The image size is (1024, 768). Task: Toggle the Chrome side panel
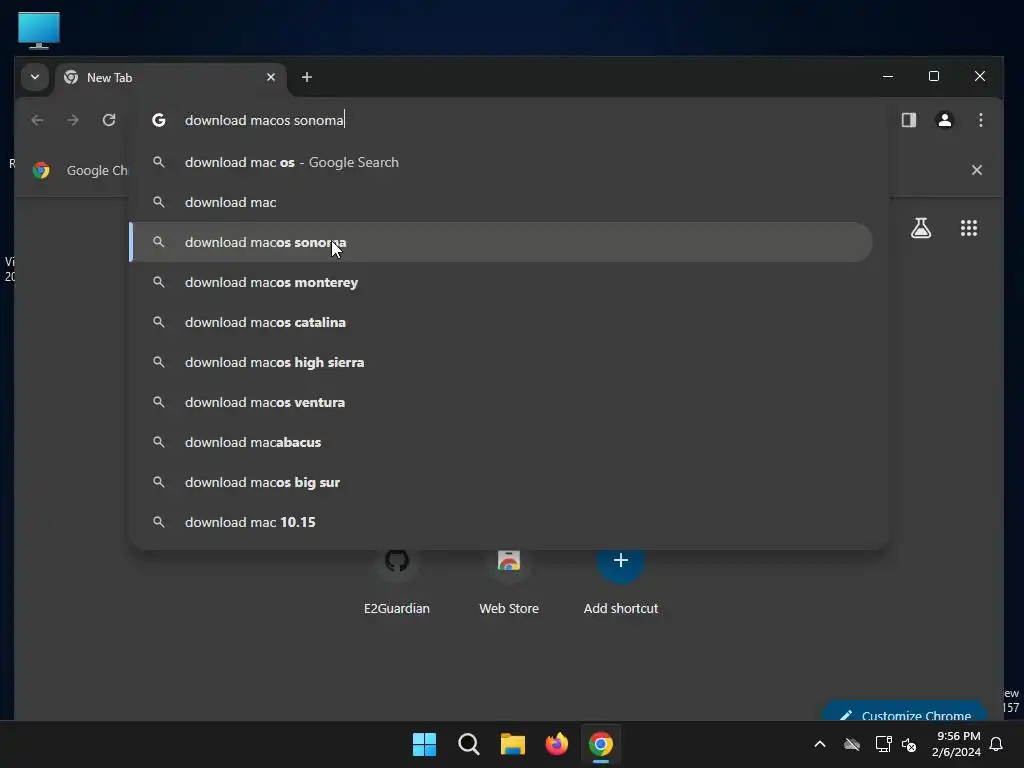click(908, 120)
